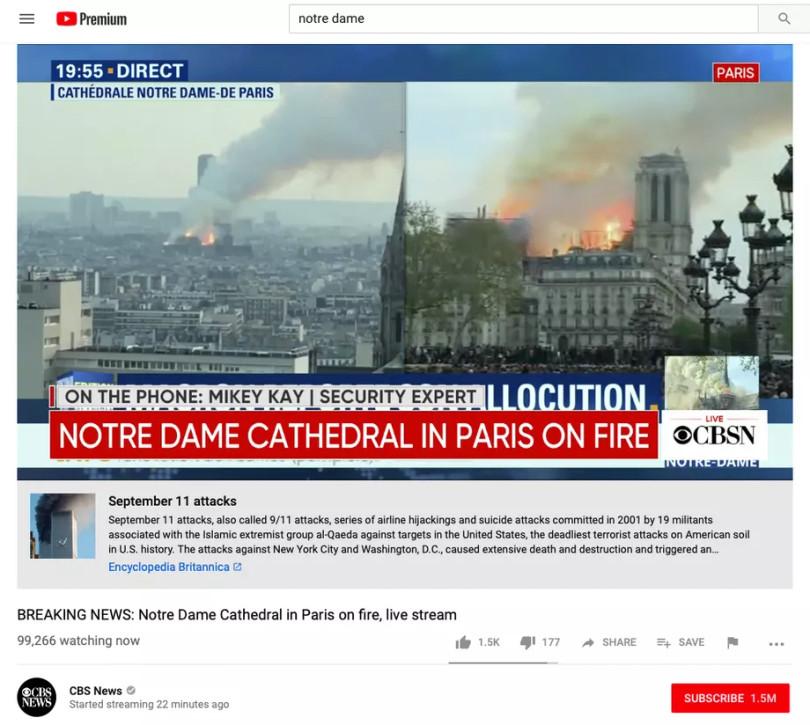The image size is (810, 725).
Task: Go to the CBS News channel name
Action: point(95,690)
